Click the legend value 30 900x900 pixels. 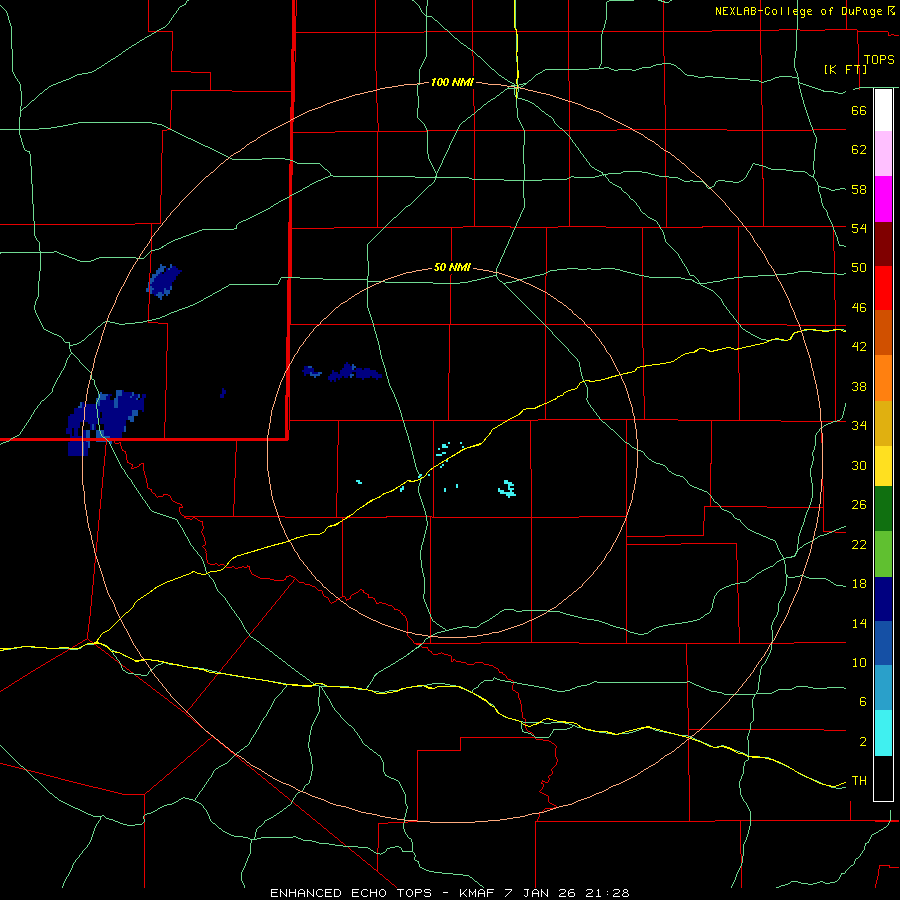[859, 465]
